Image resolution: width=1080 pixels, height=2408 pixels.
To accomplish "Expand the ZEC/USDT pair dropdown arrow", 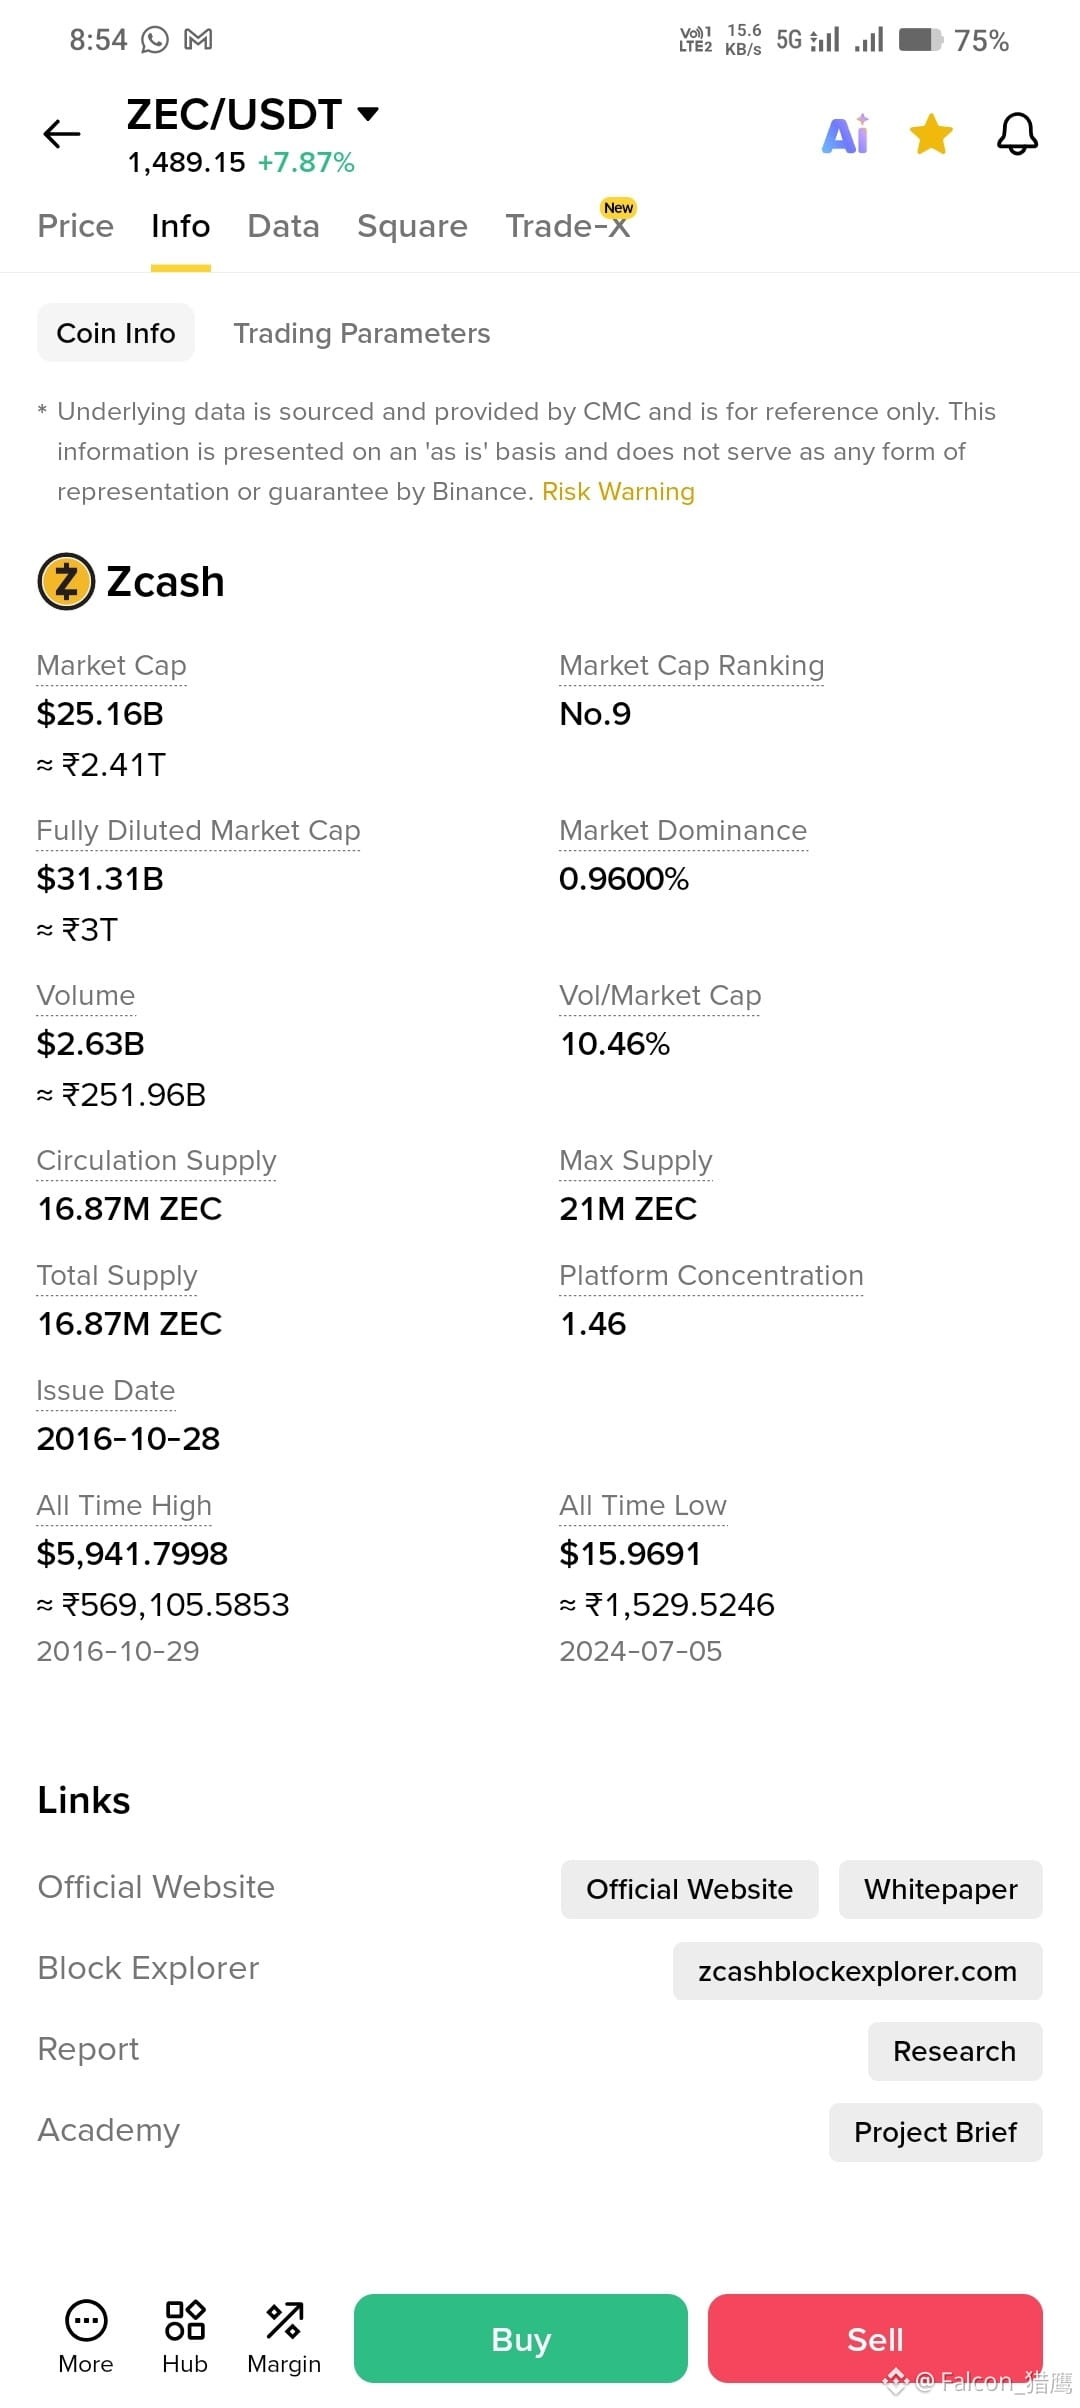I will pyautogui.click(x=368, y=114).
